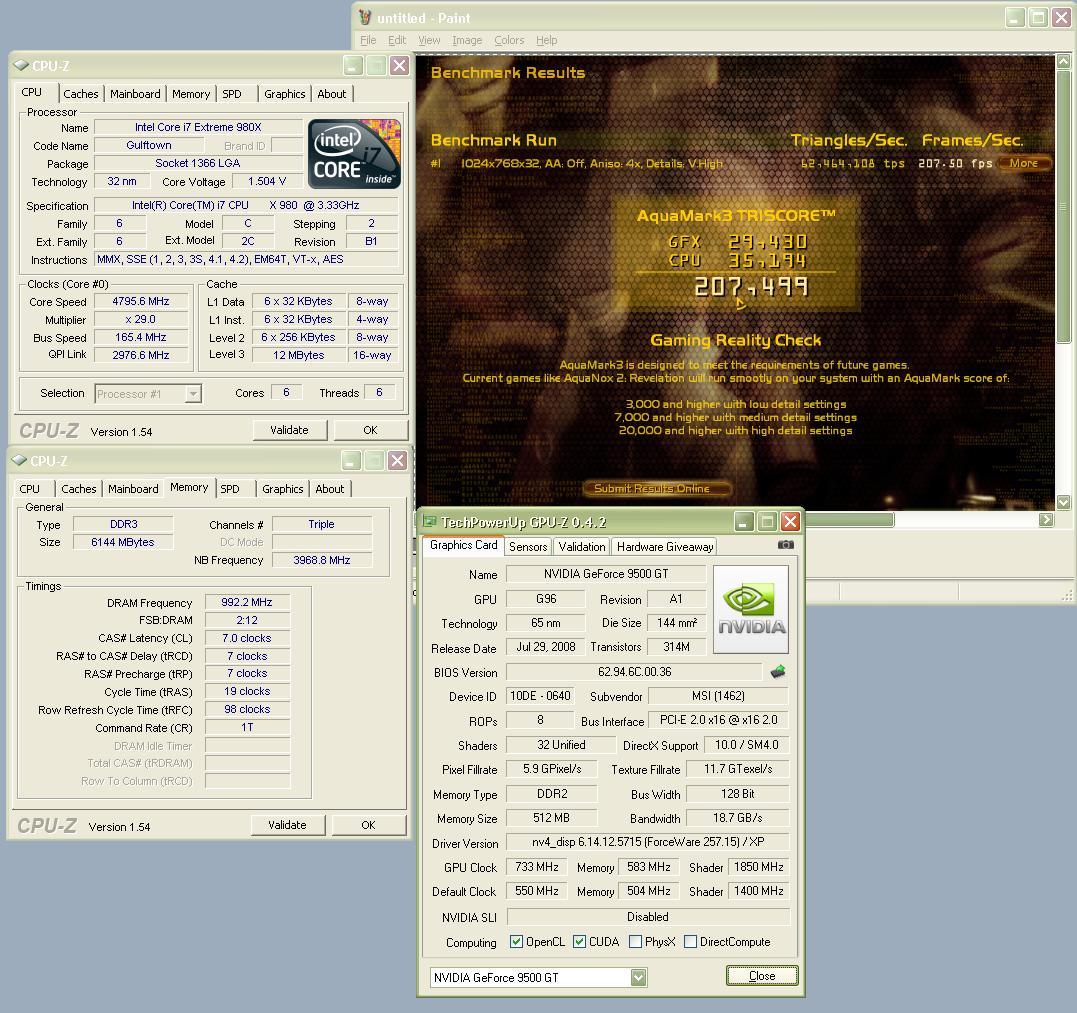The height and width of the screenshot is (1013, 1077).
Task: Click the GPU-Z Name field
Action: coord(606,573)
